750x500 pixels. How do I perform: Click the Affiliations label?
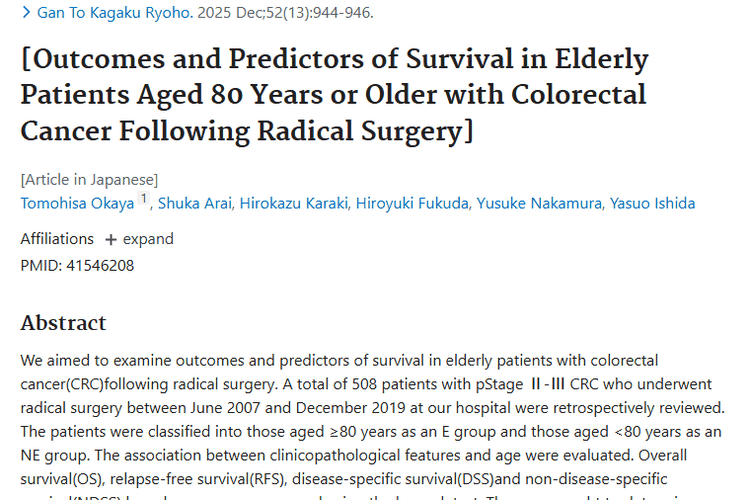tap(57, 239)
